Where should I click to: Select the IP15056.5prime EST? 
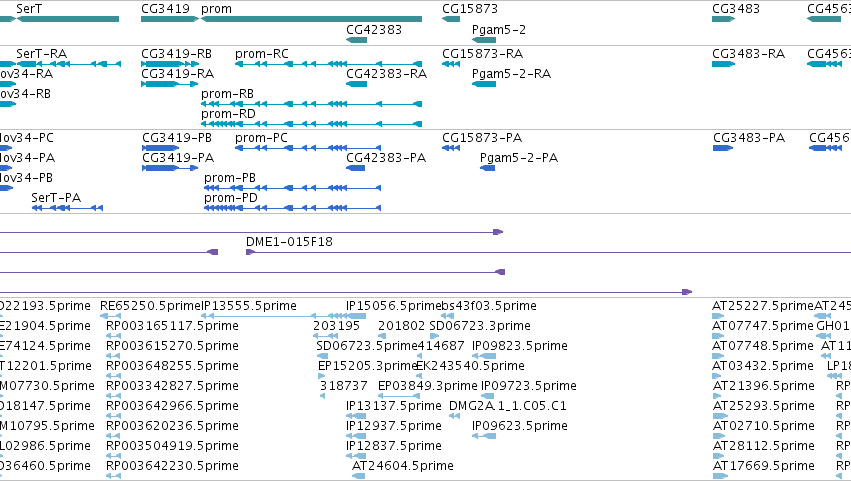pos(355,316)
